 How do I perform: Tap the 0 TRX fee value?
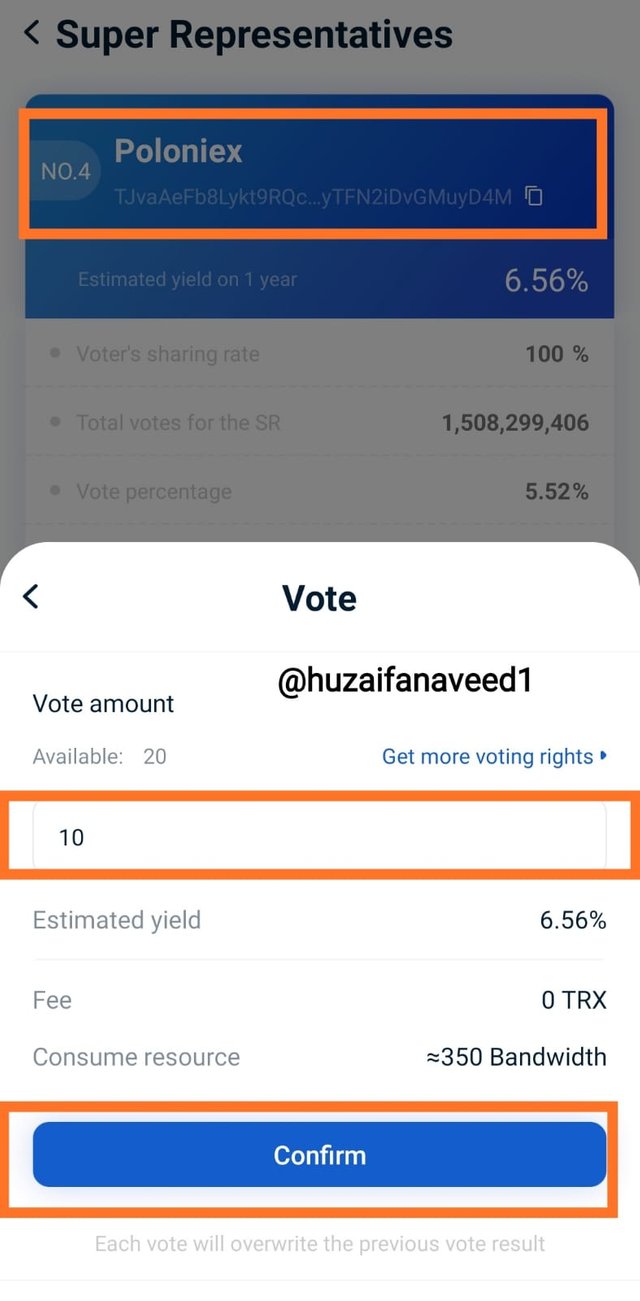574,1000
